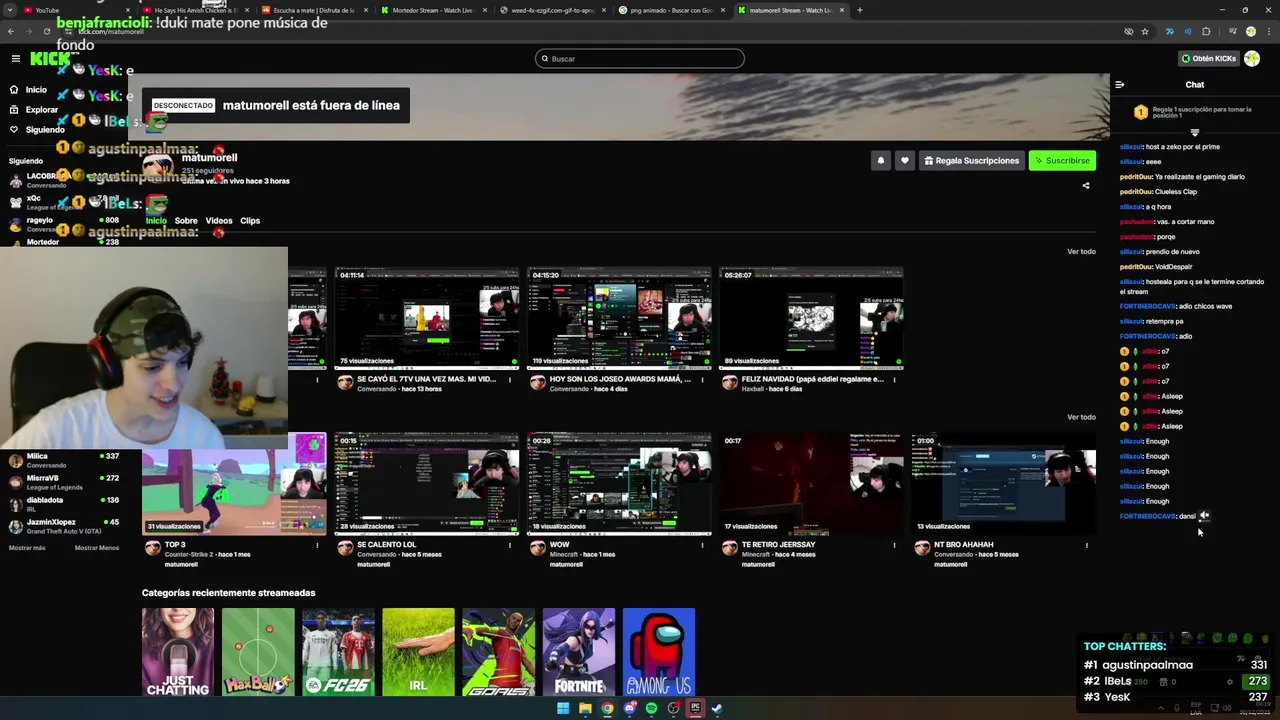1280x720 pixels.
Task: Open the video HOY SON LOS JOSEO AWARDS
Action: (619, 318)
